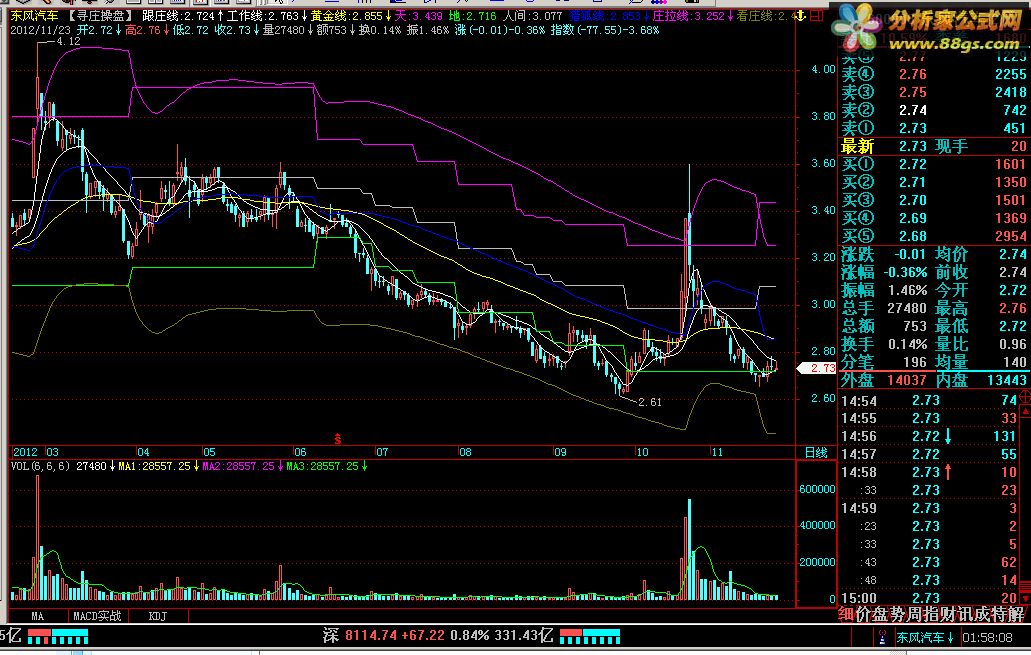Select the 卖③ 2.75 sell order row

pyautogui.click(x=934, y=92)
